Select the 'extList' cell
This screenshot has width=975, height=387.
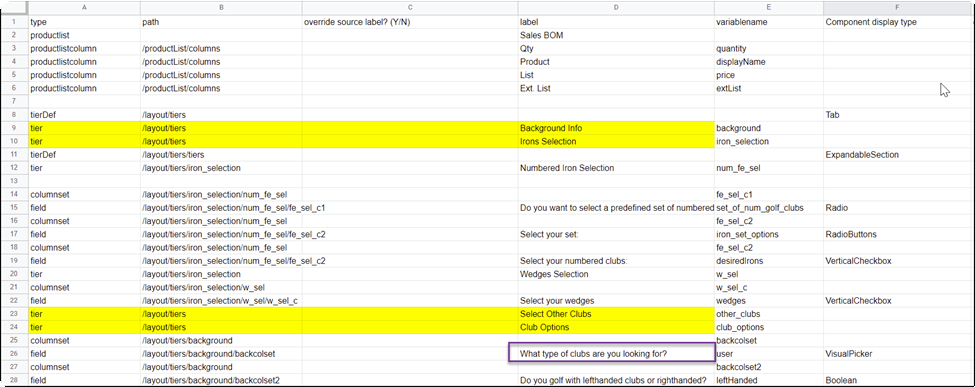point(769,88)
